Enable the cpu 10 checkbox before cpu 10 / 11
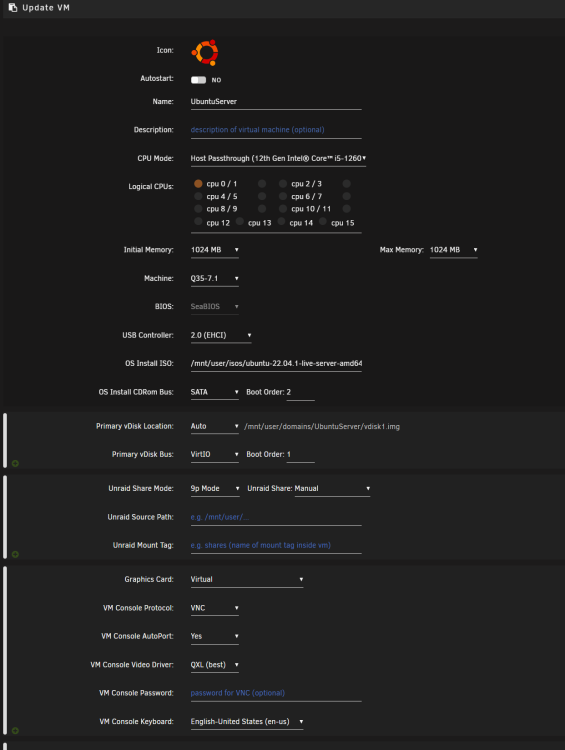Viewport: 565px width, 750px height. 283,209
